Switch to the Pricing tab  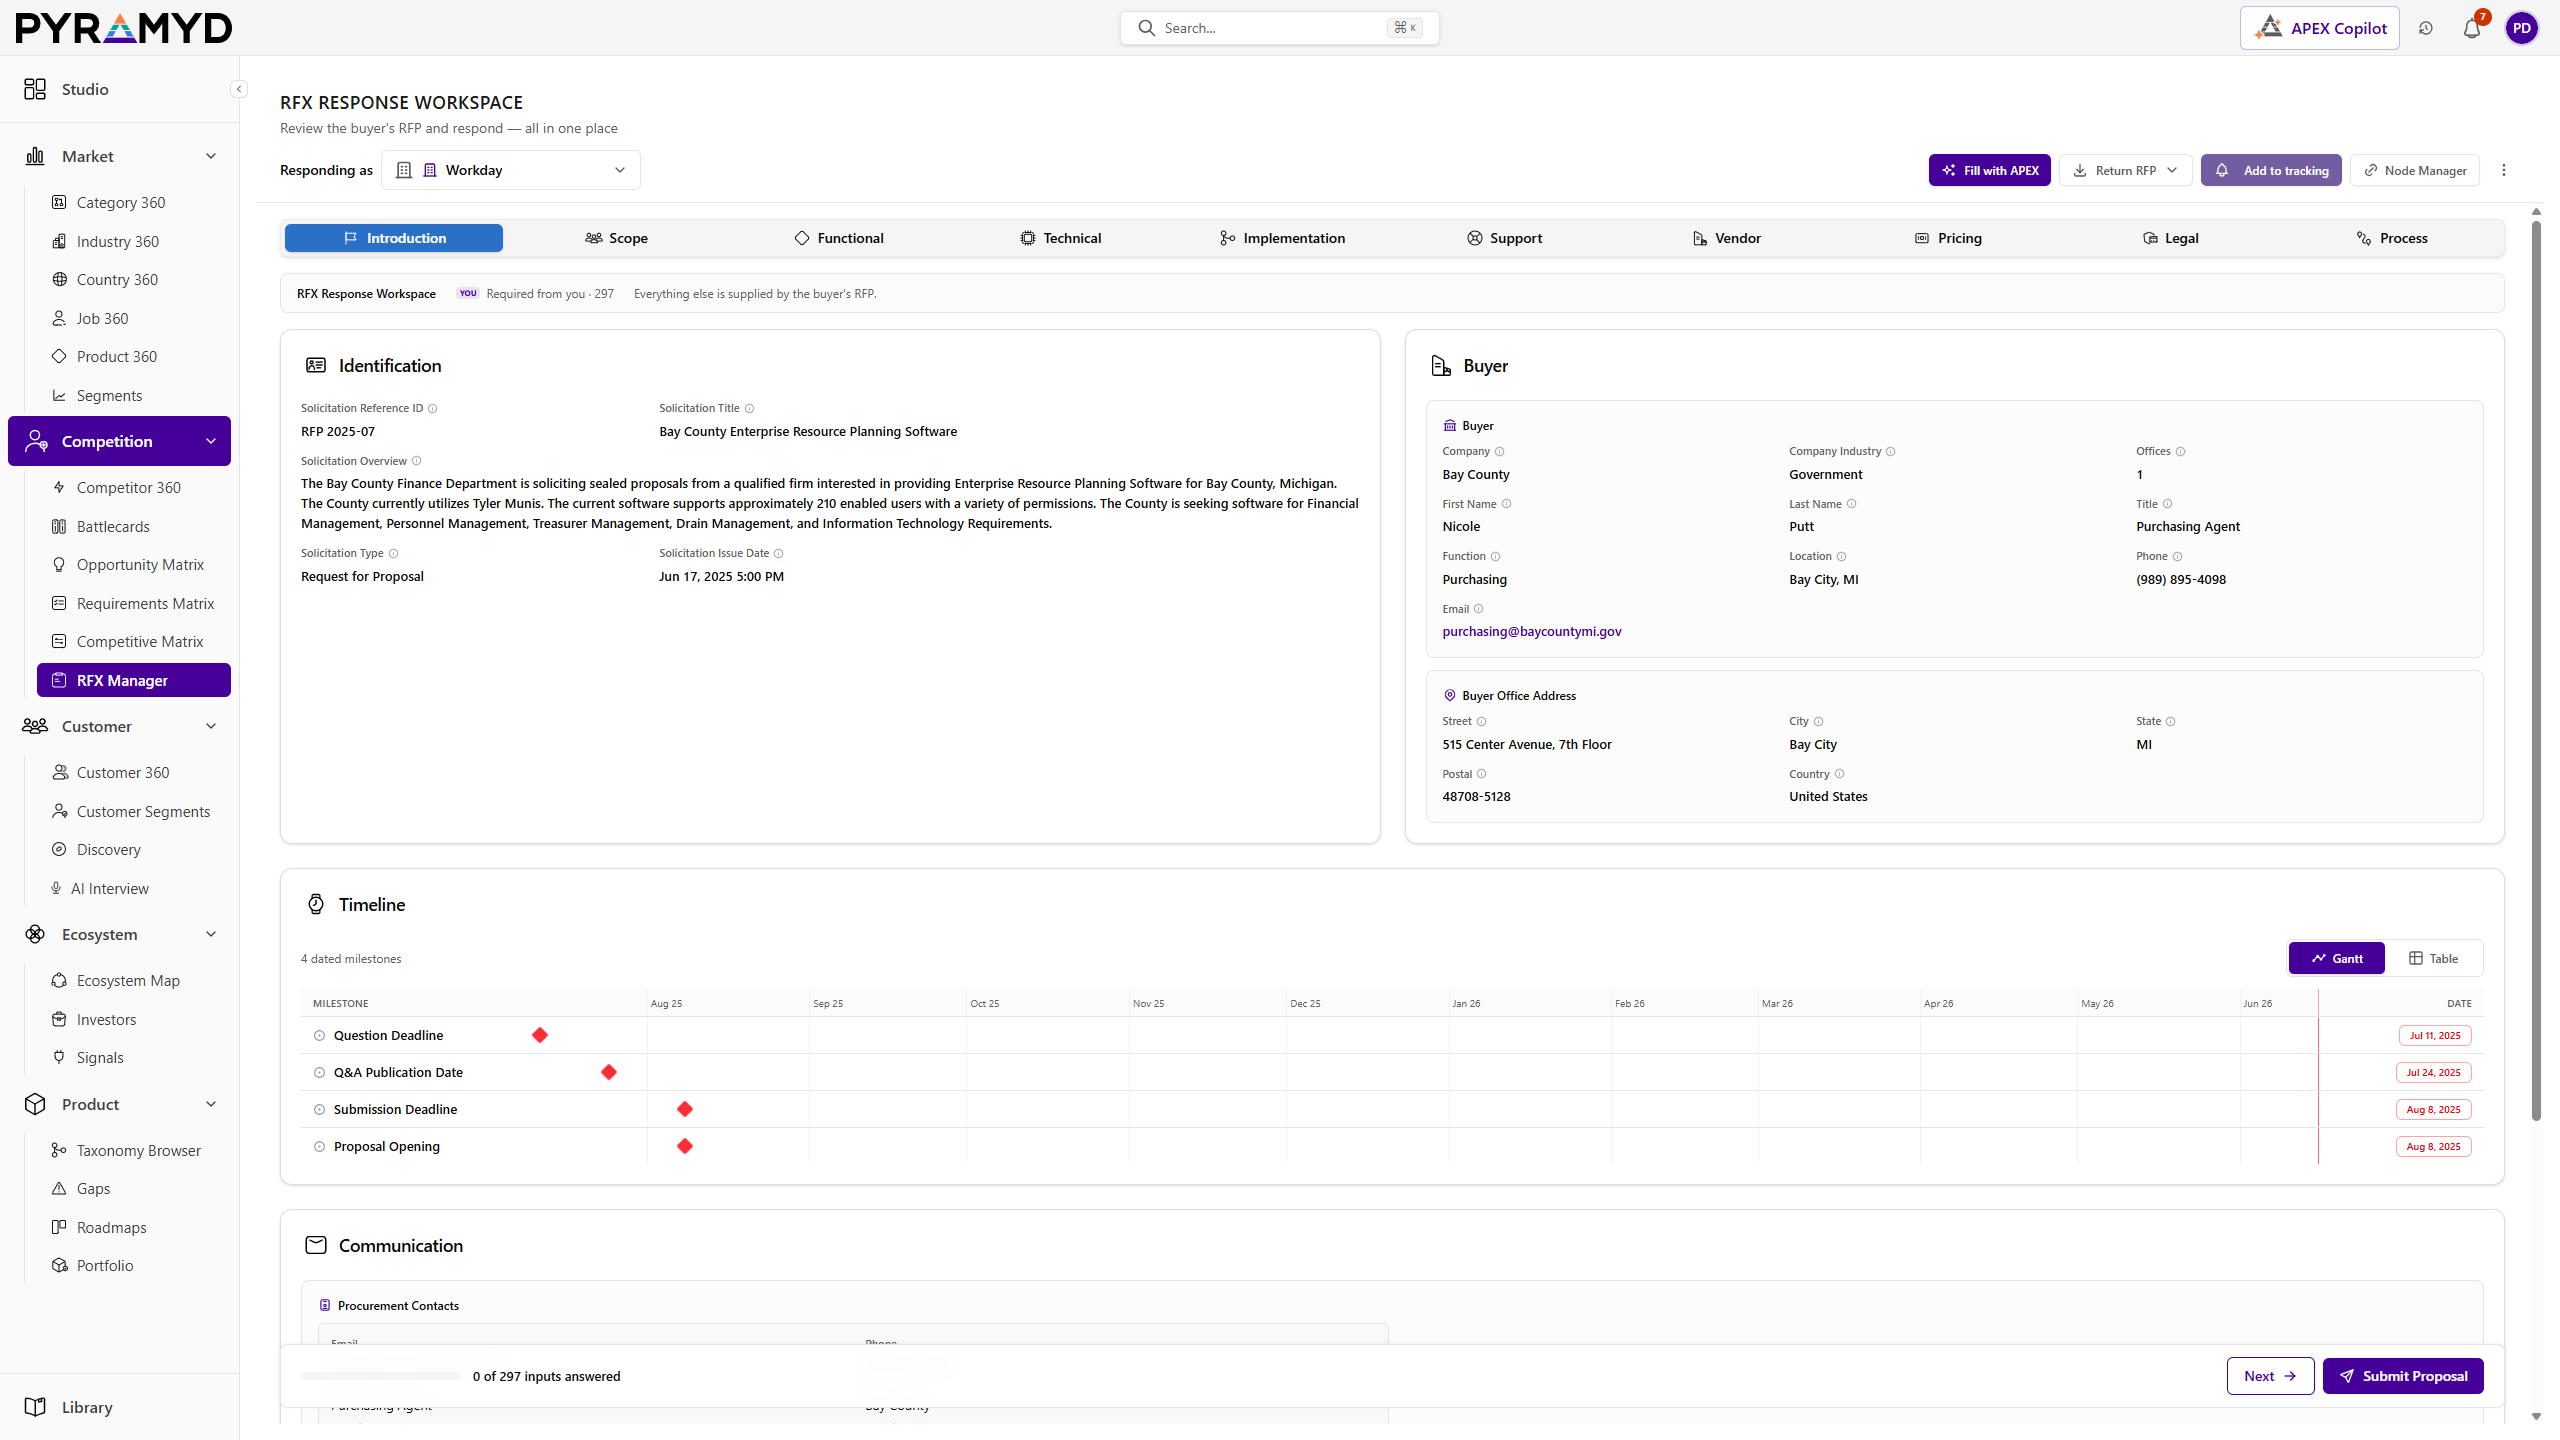coord(1948,238)
